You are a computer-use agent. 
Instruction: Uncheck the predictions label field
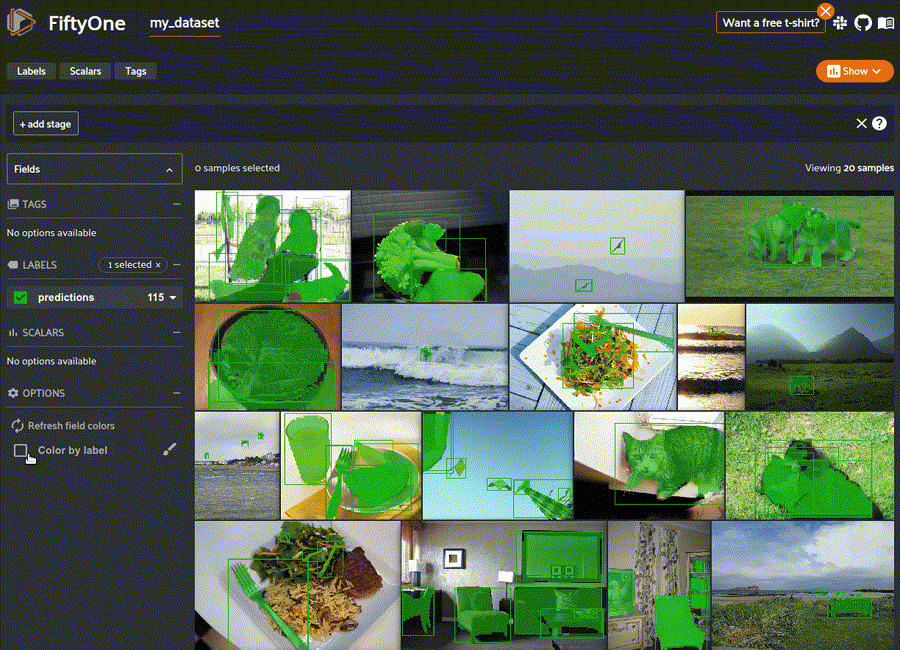pos(20,297)
